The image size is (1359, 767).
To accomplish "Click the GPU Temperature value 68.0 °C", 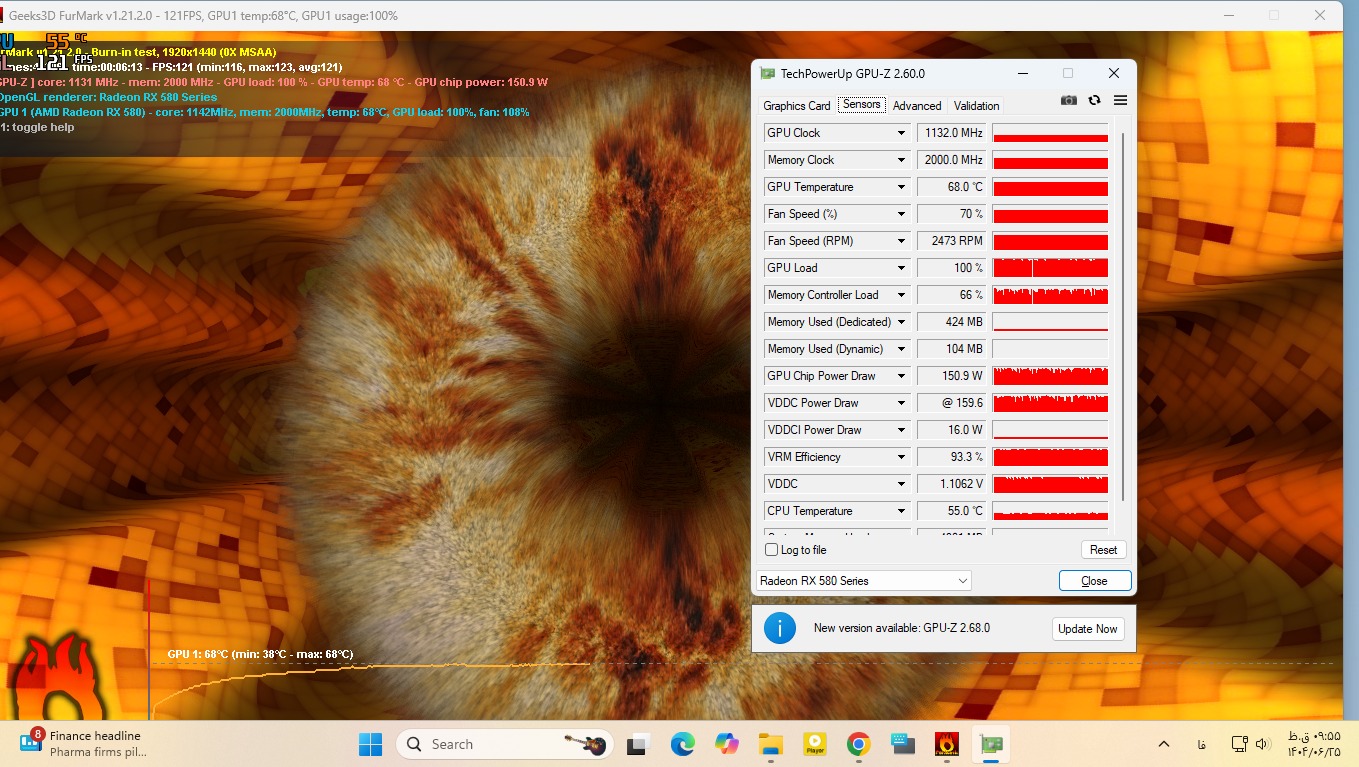I will tap(952, 187).
